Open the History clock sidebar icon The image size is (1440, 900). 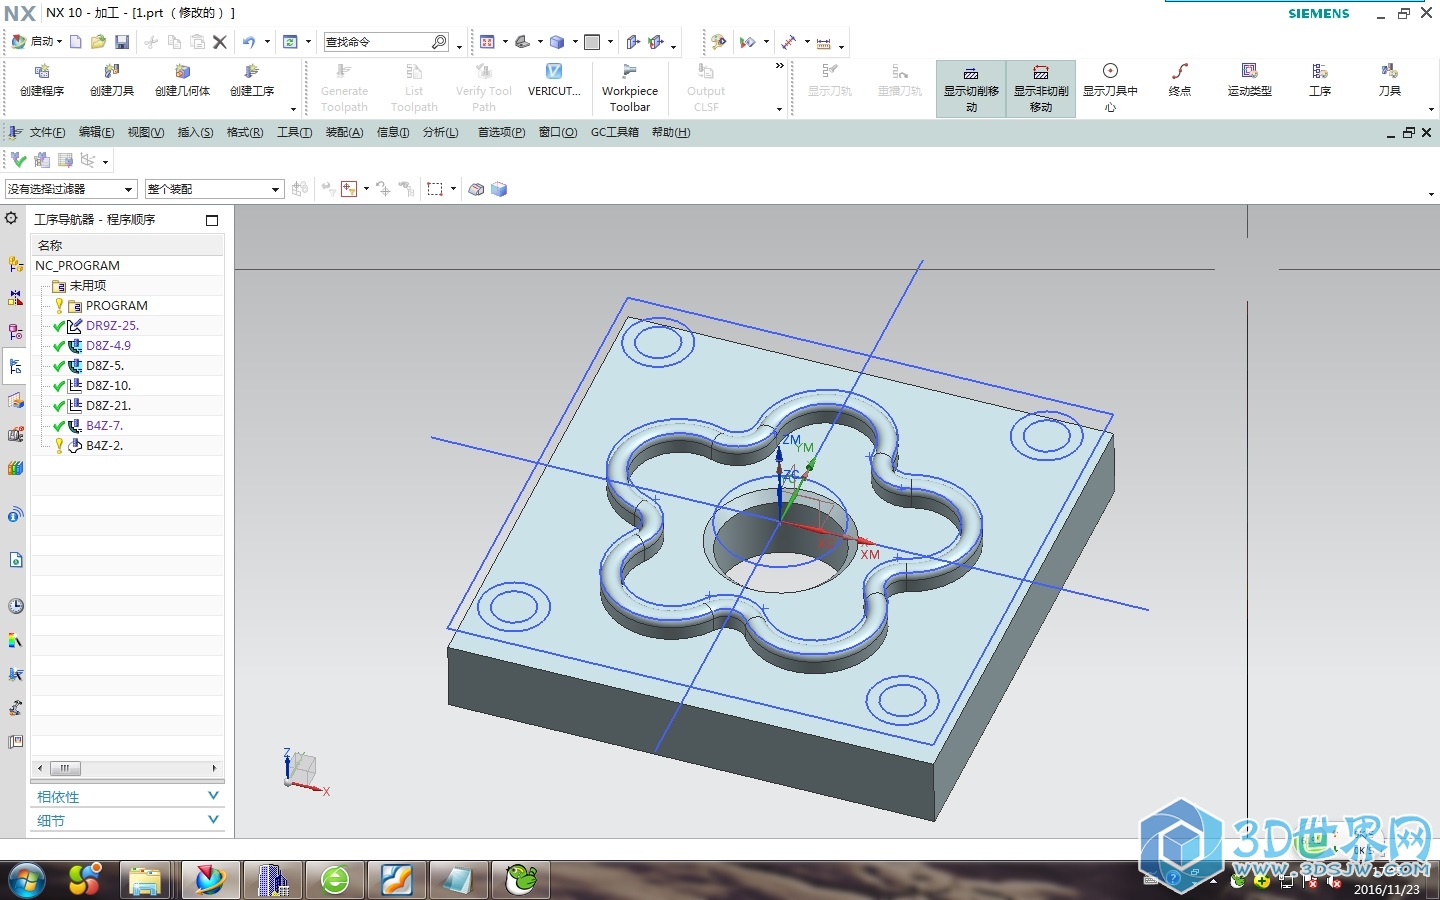tap(15, 606)
